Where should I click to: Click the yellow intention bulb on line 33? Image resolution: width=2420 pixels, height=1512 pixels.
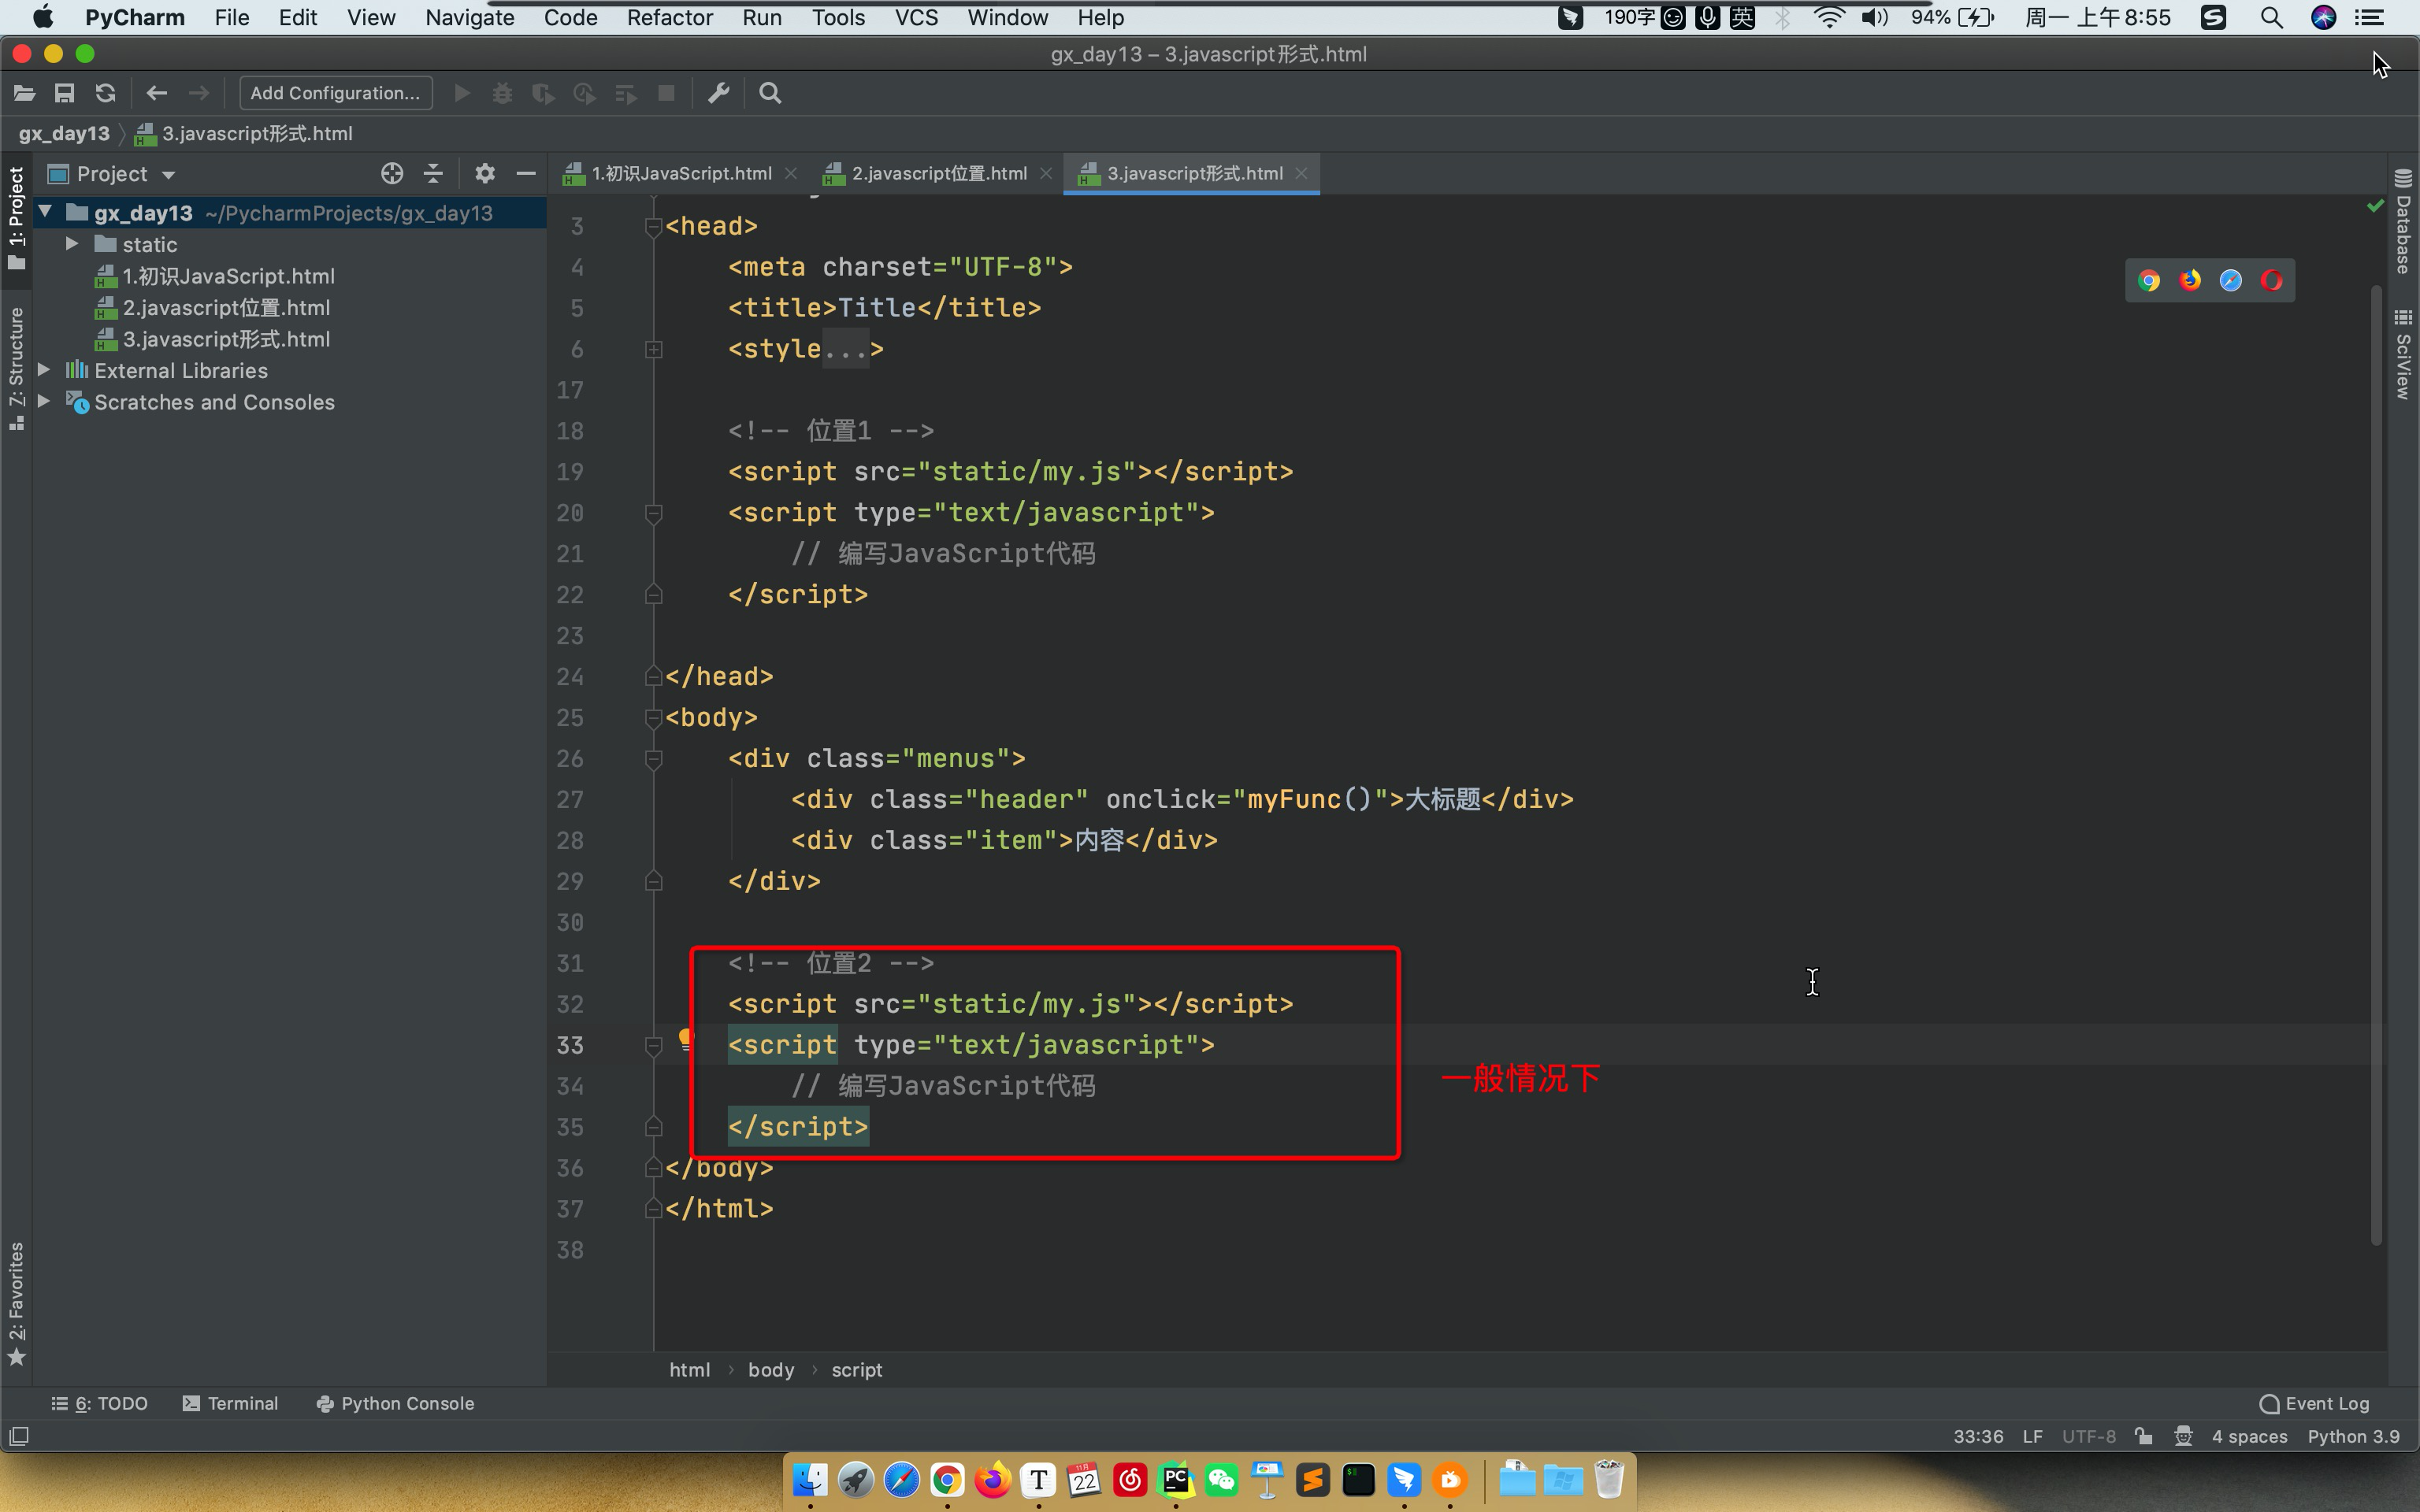(685, 1039)
